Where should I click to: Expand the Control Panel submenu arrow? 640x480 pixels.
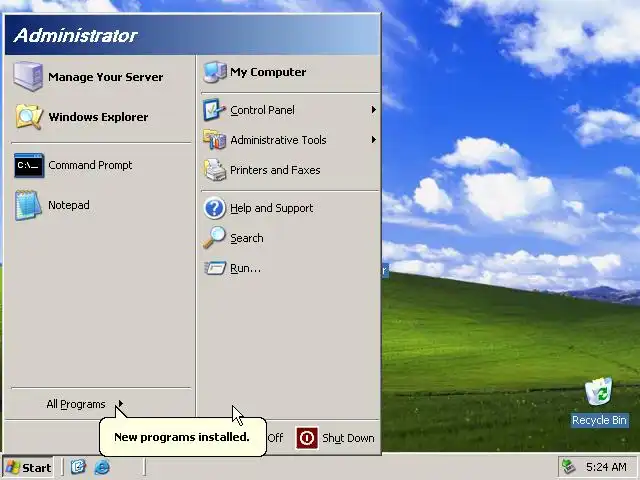pyautogui.click(x=373, y=110)
